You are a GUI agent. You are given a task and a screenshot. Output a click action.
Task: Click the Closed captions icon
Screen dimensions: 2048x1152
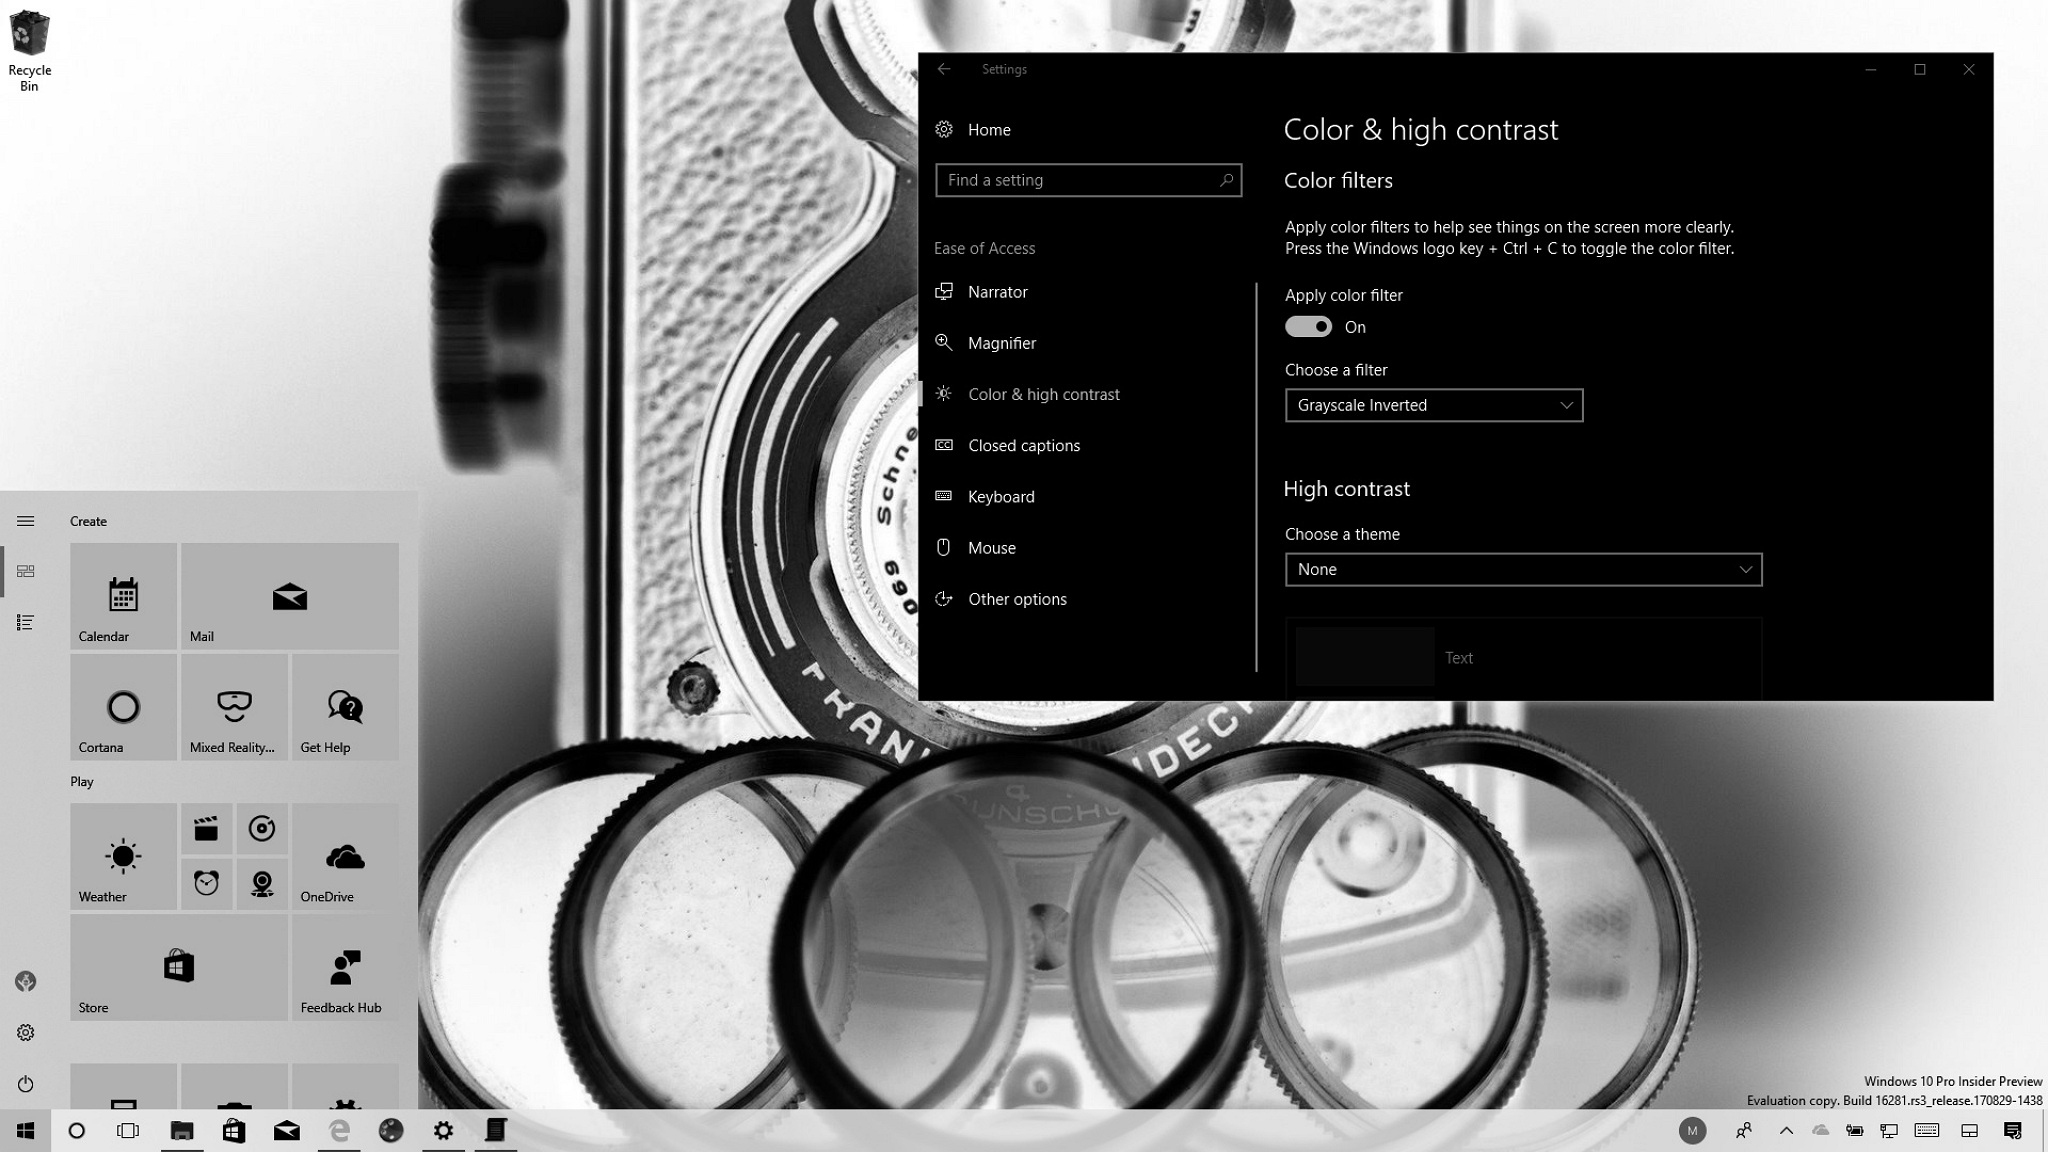tap(944, 444)
